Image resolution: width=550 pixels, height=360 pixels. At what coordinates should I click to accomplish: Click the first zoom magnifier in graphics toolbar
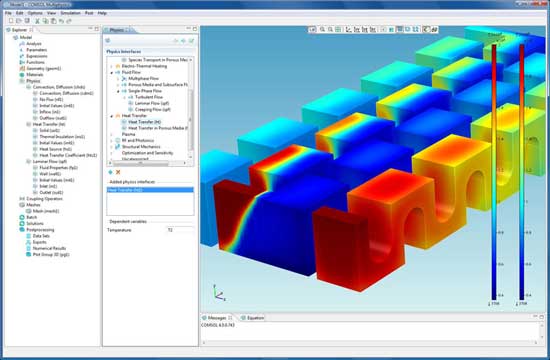[322, 29]
